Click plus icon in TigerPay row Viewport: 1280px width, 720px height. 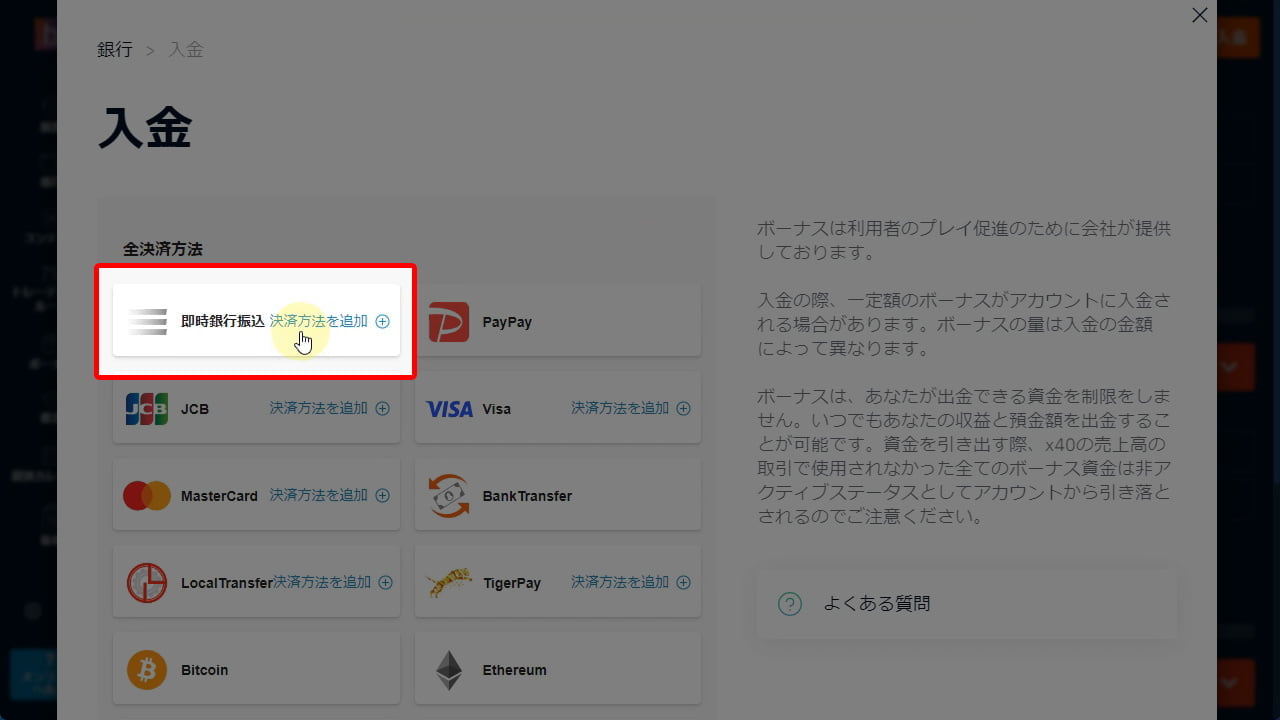[683, 583]
